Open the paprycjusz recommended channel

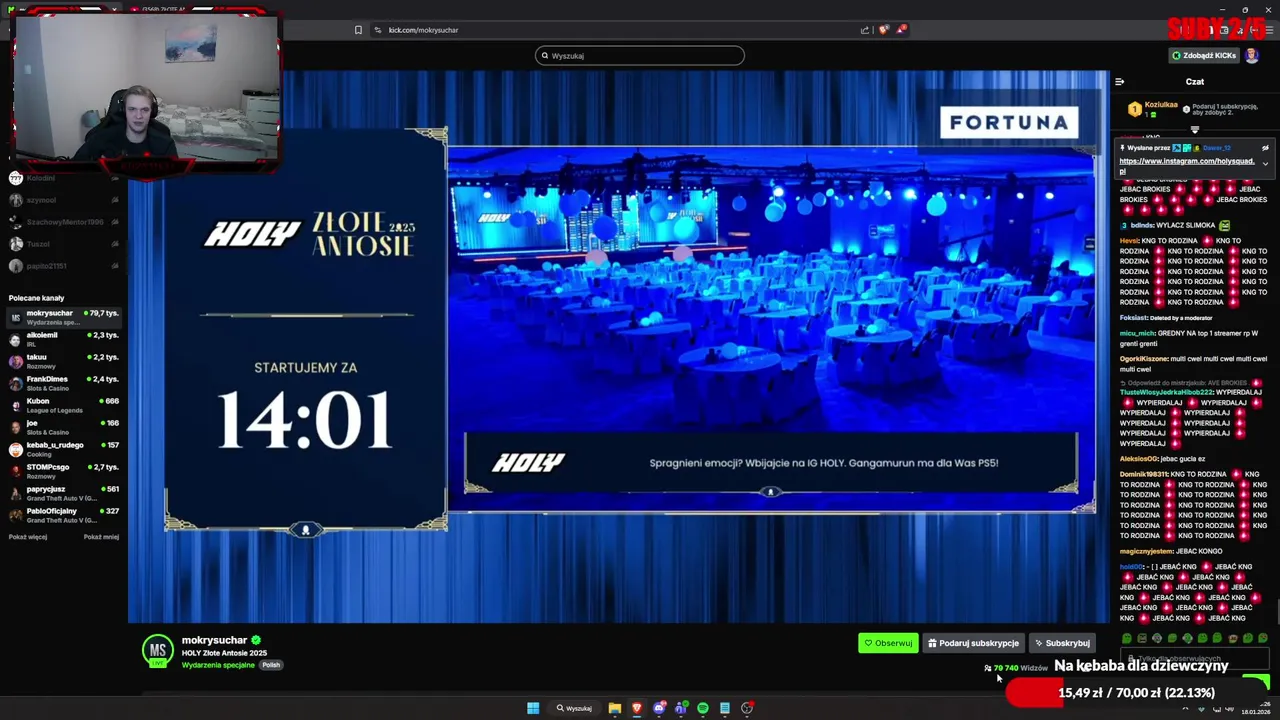coord(64,493)
